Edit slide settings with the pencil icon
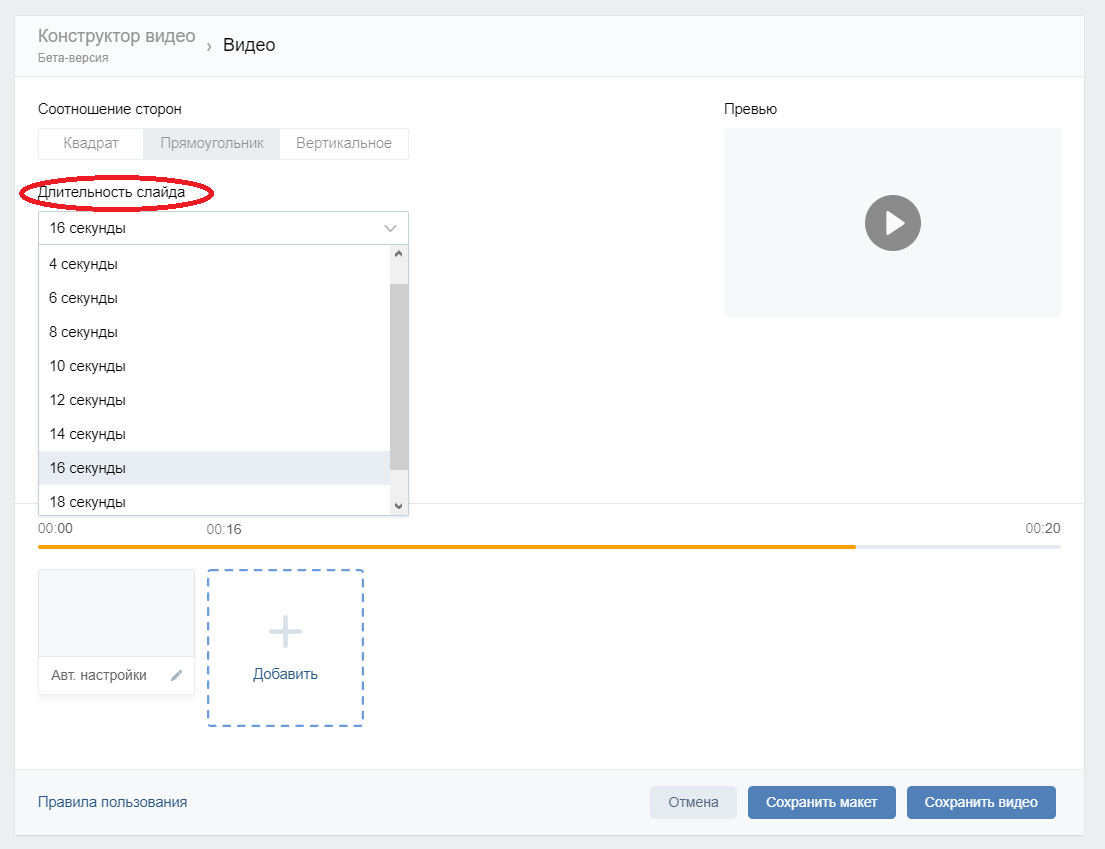This screenshot has height=849, width=1105. [x=176, y=675]
